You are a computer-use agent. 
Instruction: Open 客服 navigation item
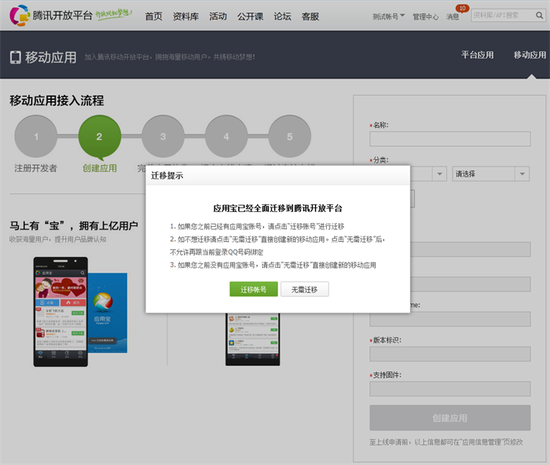(x=310, y=16)
